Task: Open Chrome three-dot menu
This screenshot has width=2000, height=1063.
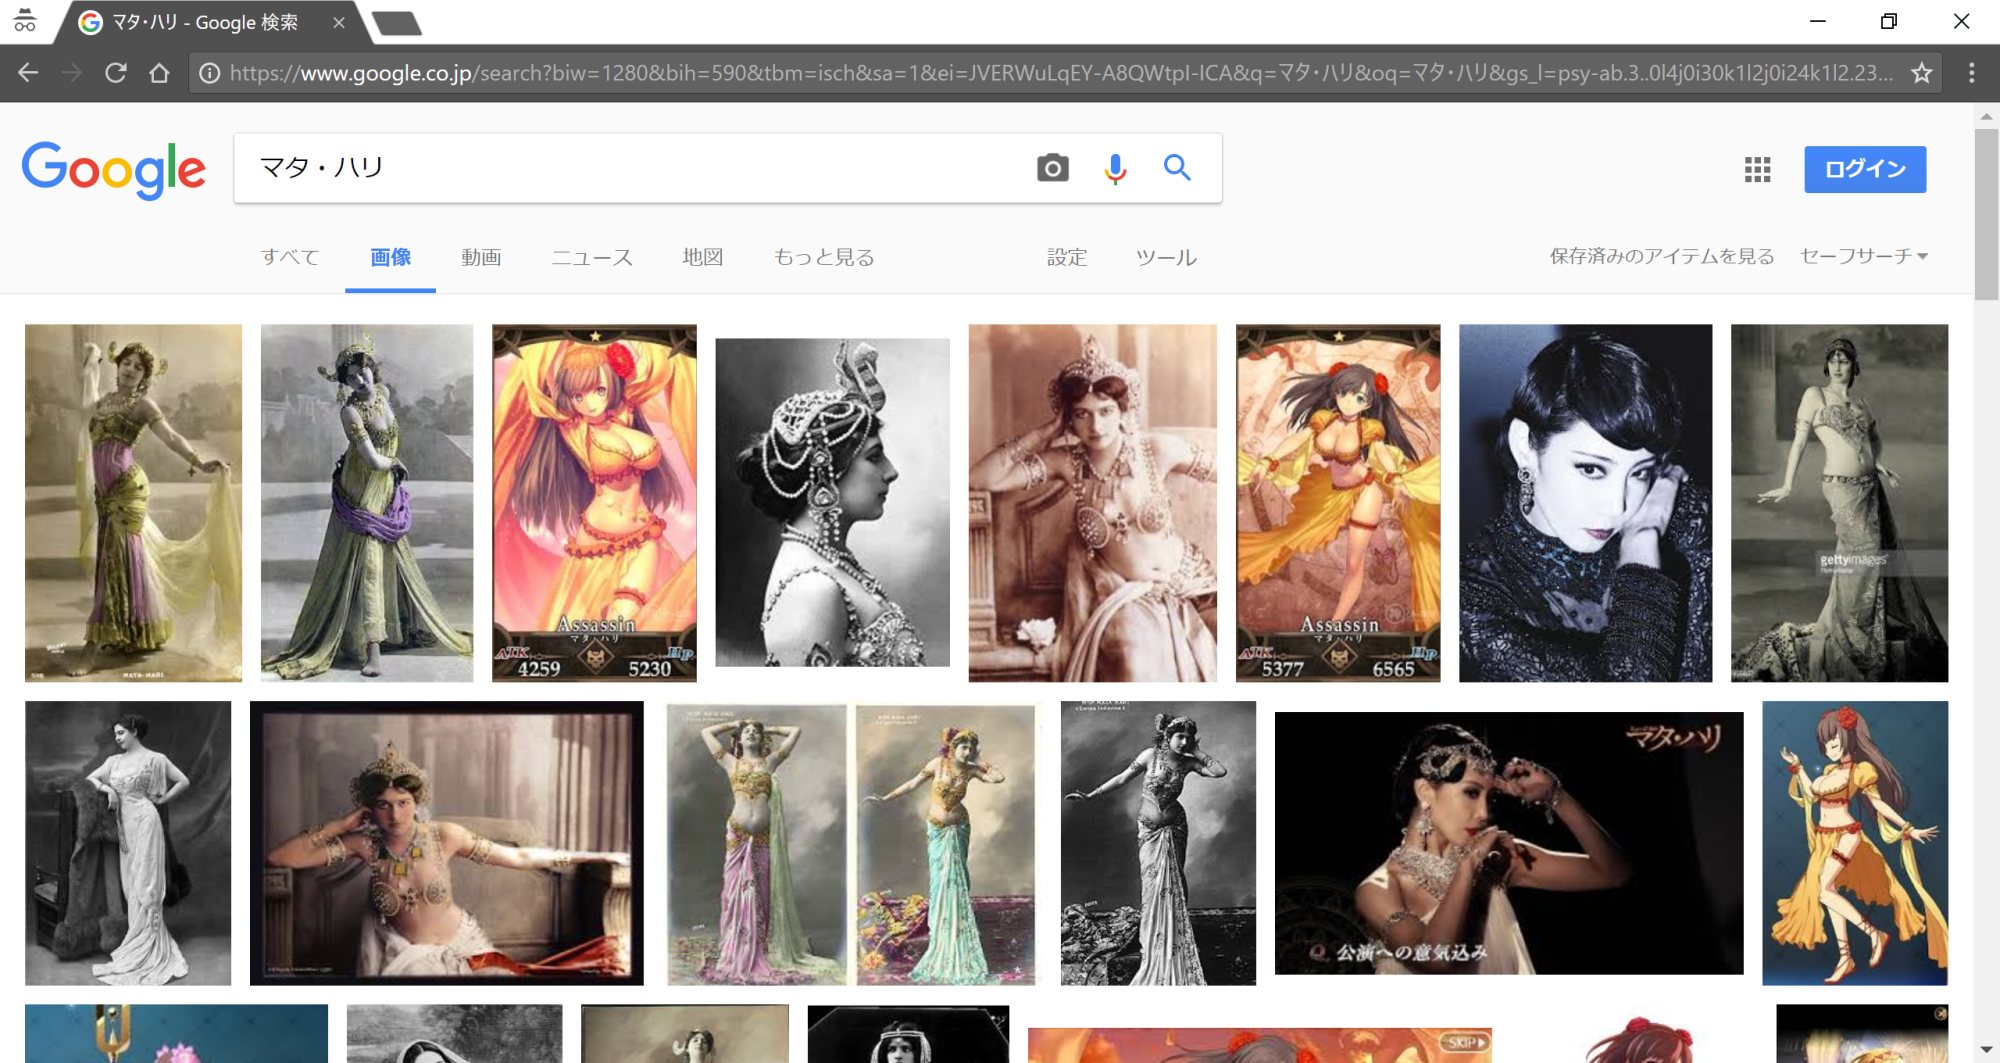Action: [1971, 73]
